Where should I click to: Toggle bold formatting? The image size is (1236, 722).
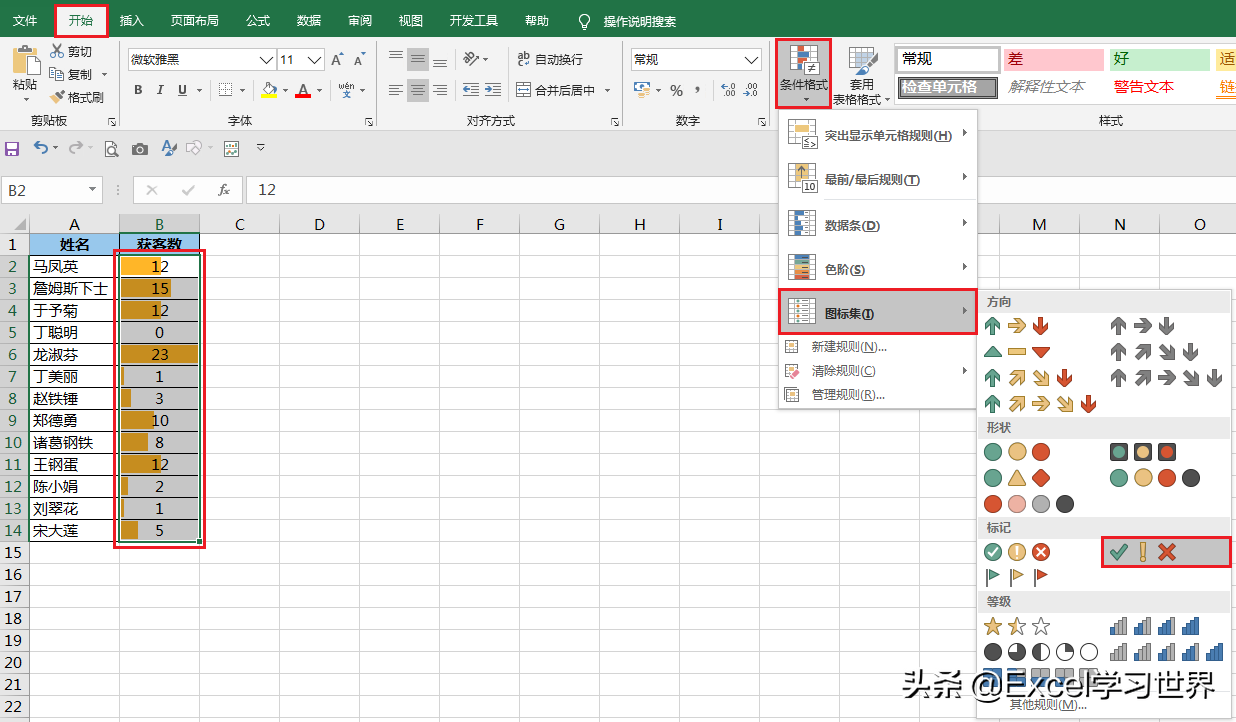[x=139, y=90]
